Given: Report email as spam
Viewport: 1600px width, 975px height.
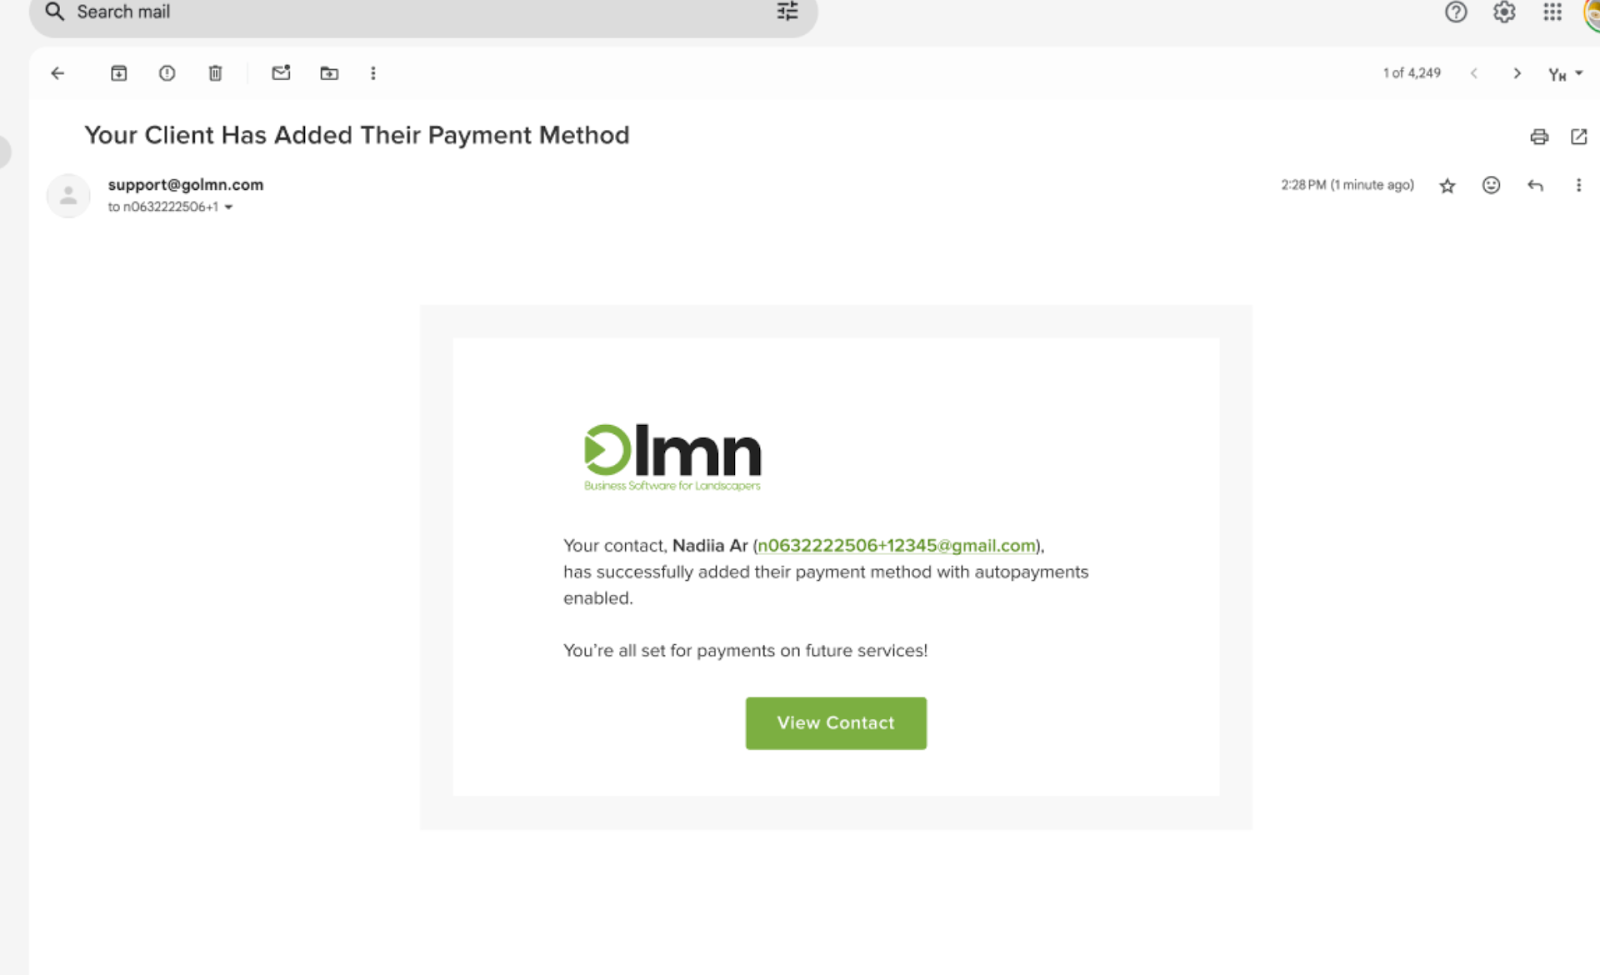Looking at the screenshot, I should tap(167, 73).
